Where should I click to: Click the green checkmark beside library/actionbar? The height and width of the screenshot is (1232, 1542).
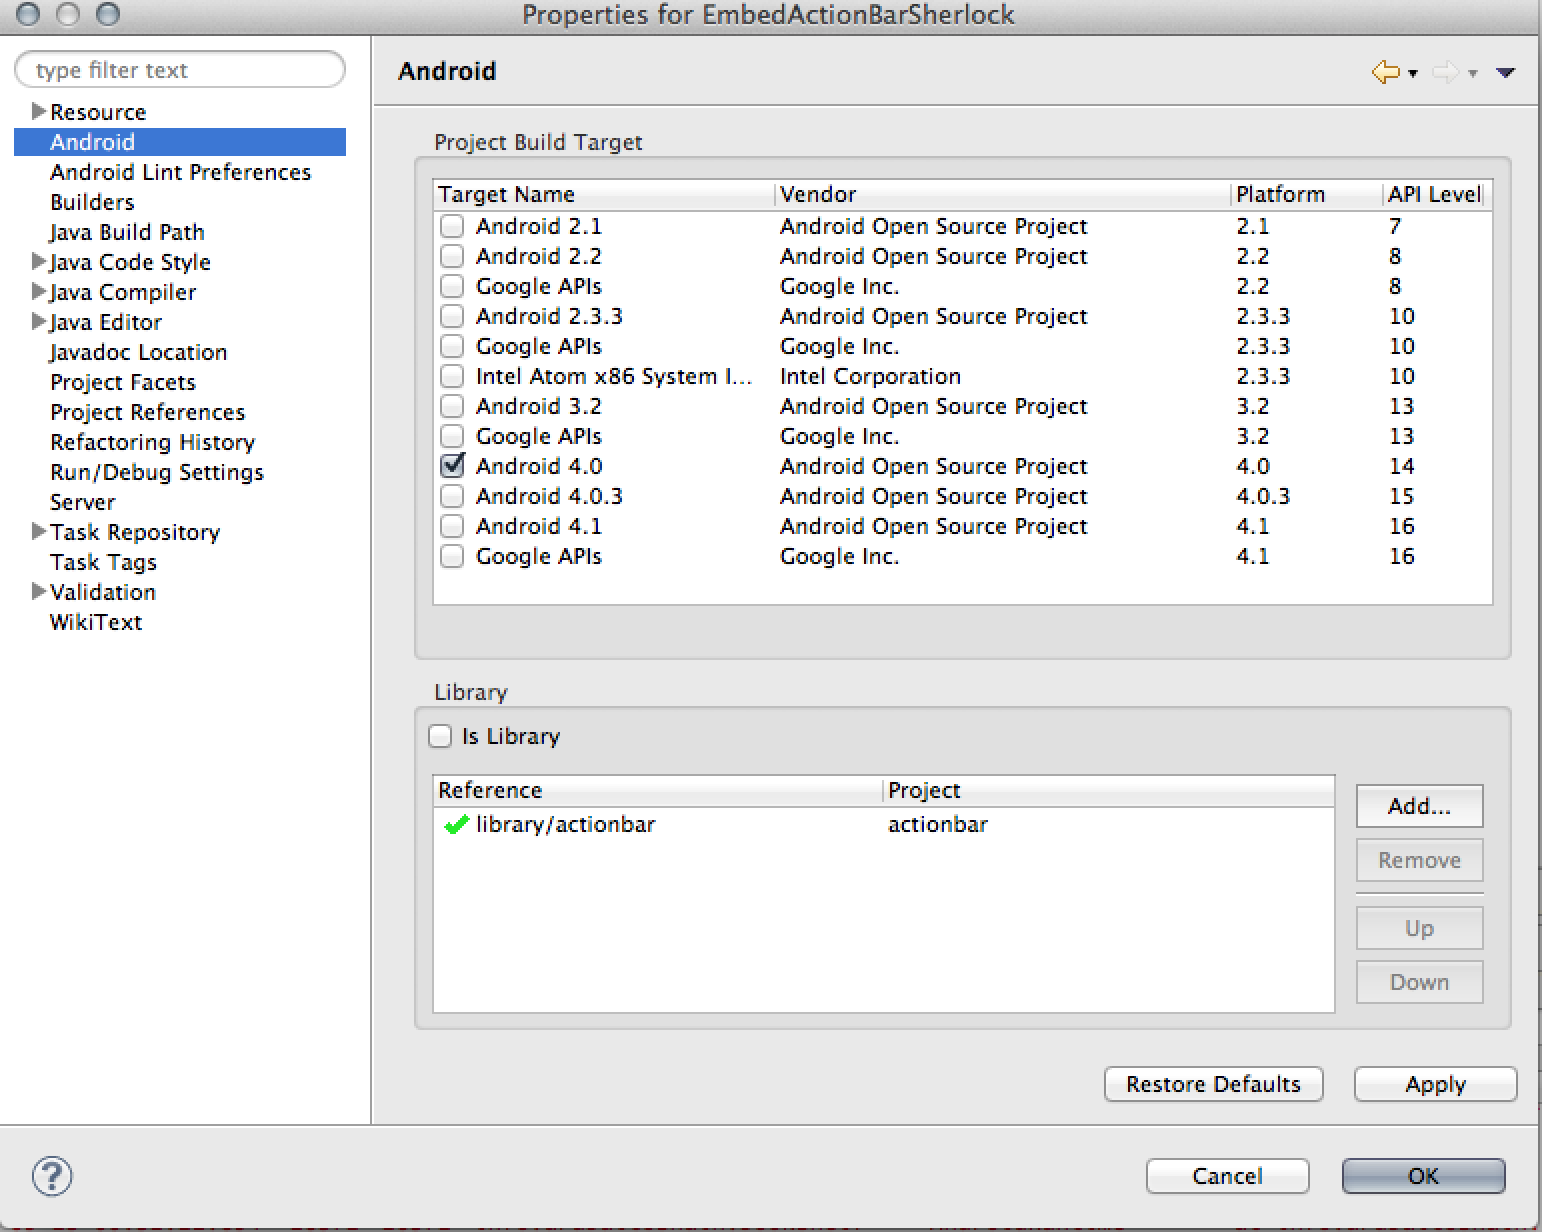tap(456, 825)
